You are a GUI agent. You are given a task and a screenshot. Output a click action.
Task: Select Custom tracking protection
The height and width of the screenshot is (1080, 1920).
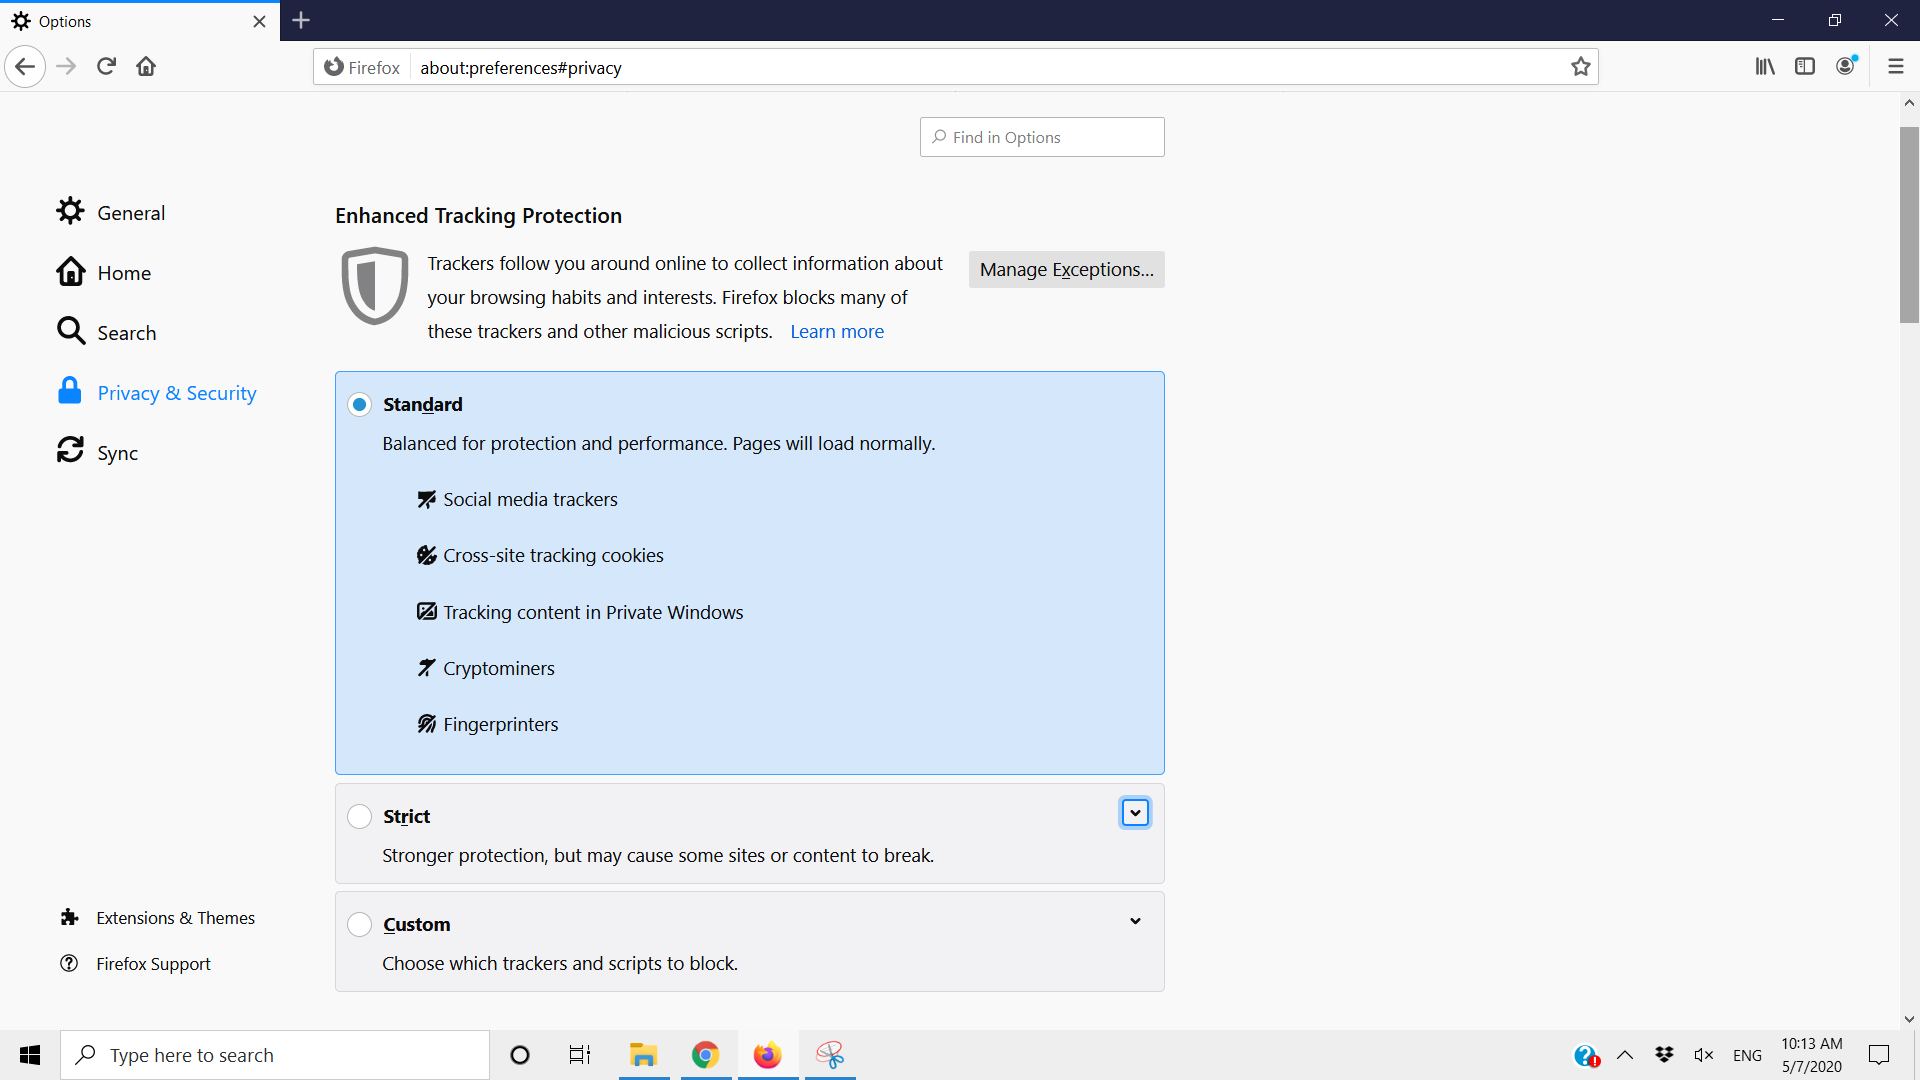click(x=360, y=925)
